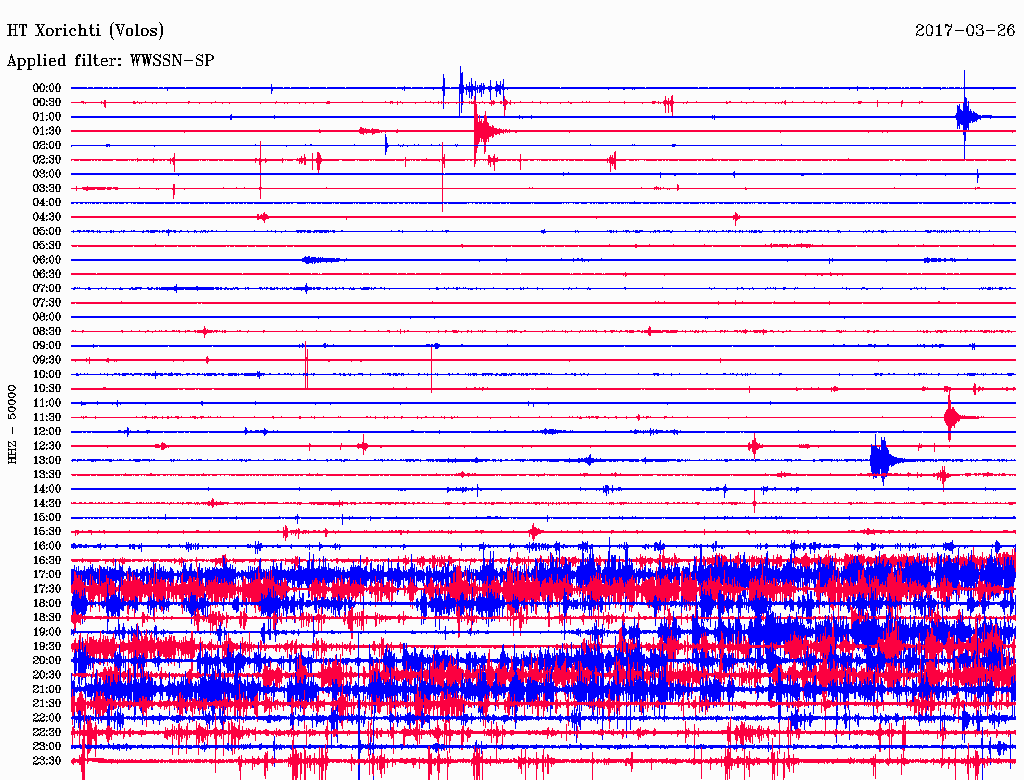
Task: Select the 19:00 time row label
Action: (x=47, y=632)
